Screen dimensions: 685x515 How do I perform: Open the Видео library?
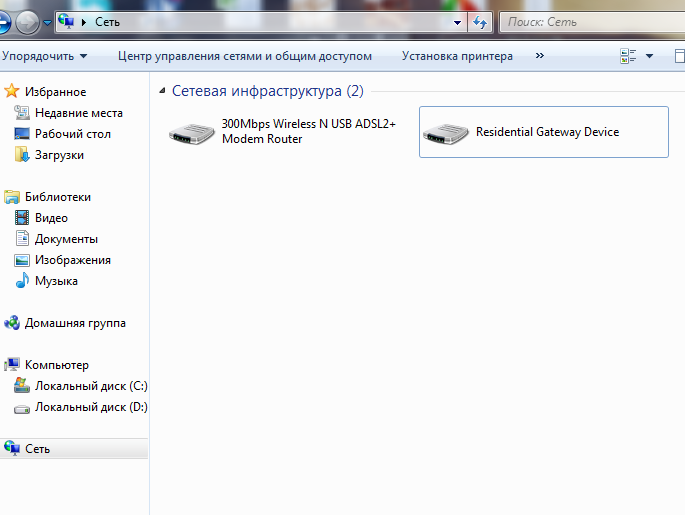(52, 218)
